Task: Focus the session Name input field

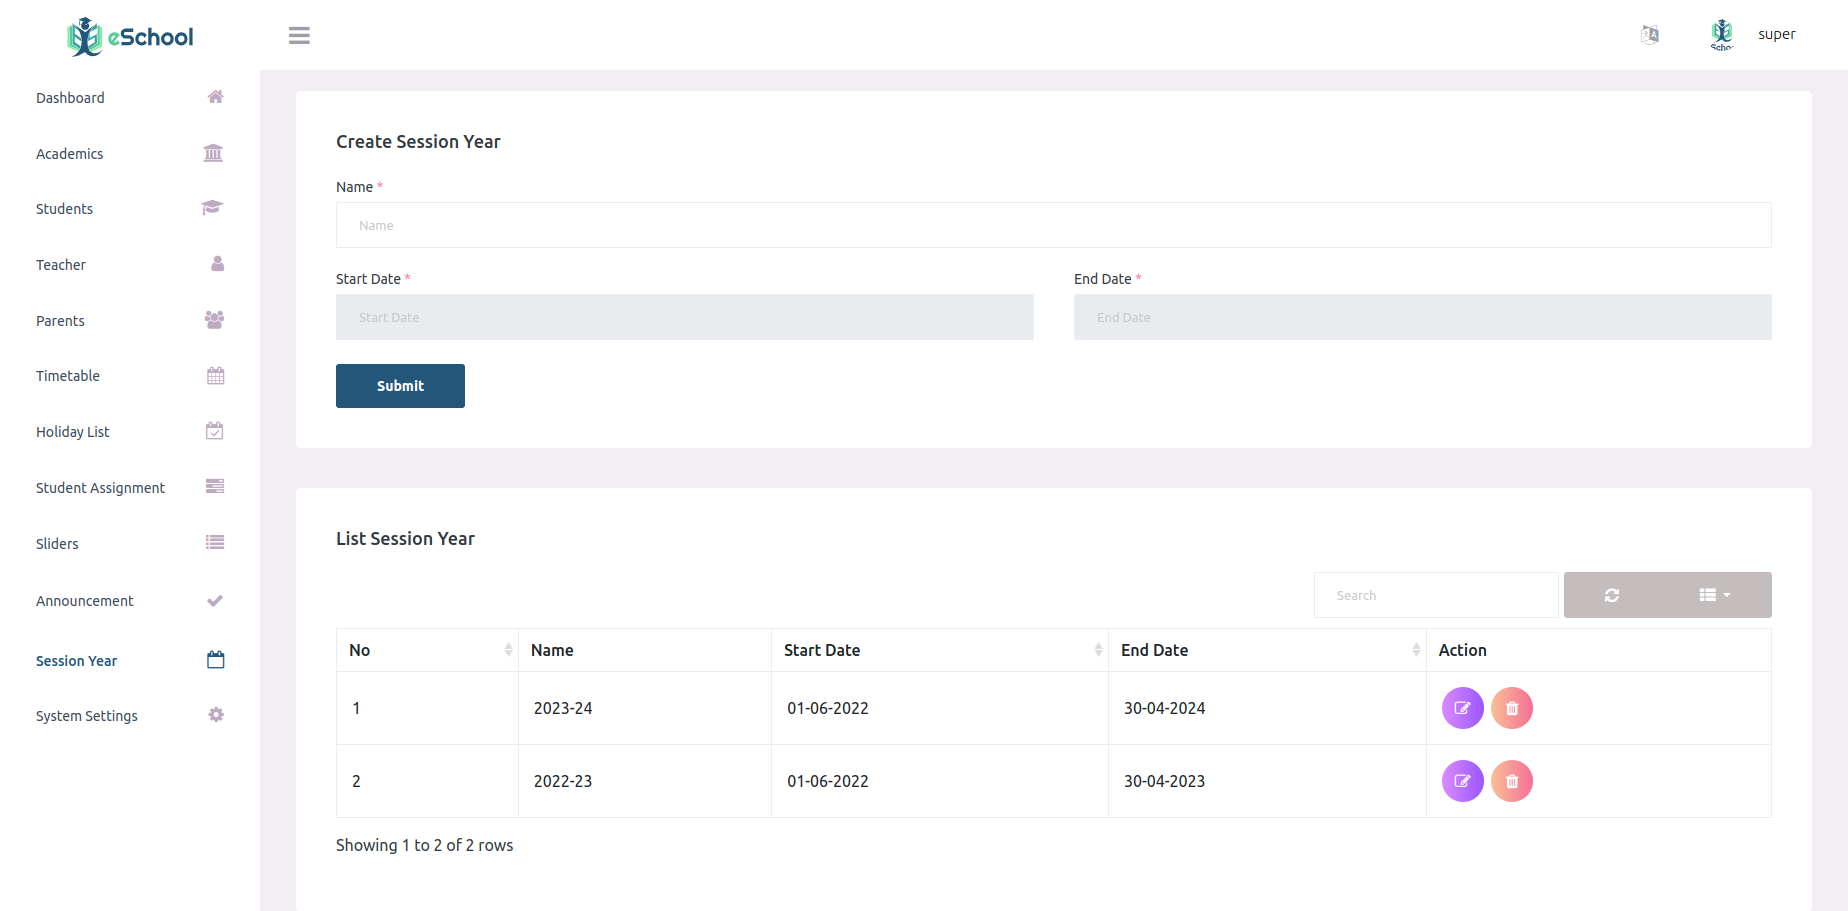Action: coord(1053,225)
